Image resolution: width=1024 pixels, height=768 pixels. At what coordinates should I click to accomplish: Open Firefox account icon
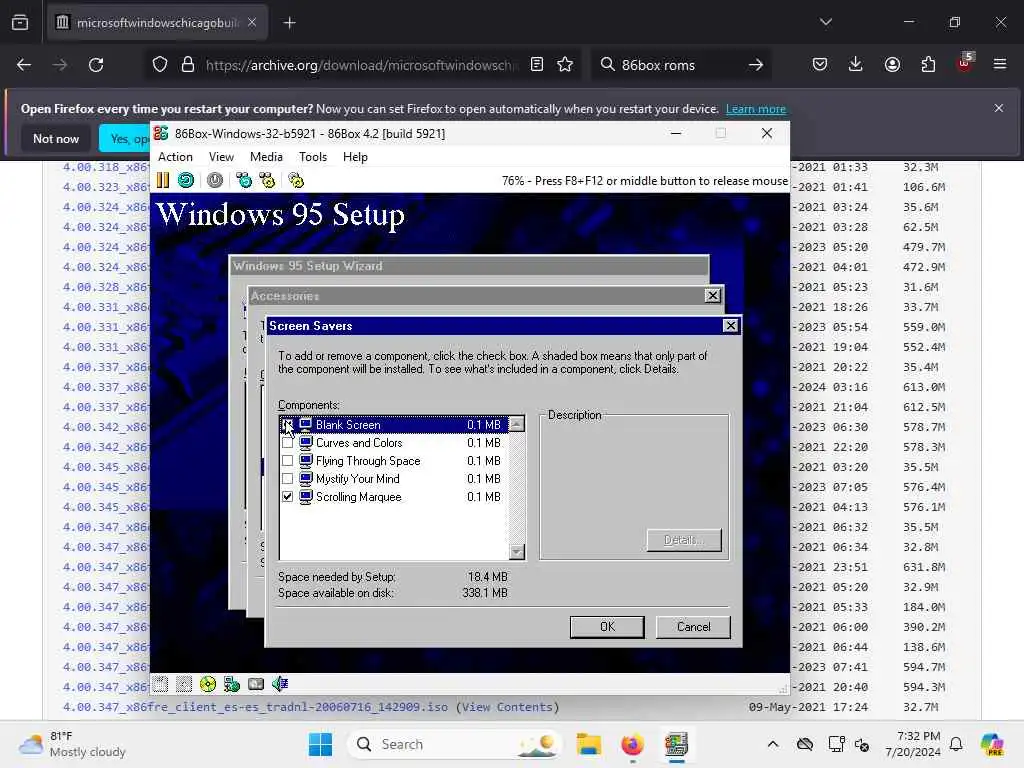click(892, 65)
